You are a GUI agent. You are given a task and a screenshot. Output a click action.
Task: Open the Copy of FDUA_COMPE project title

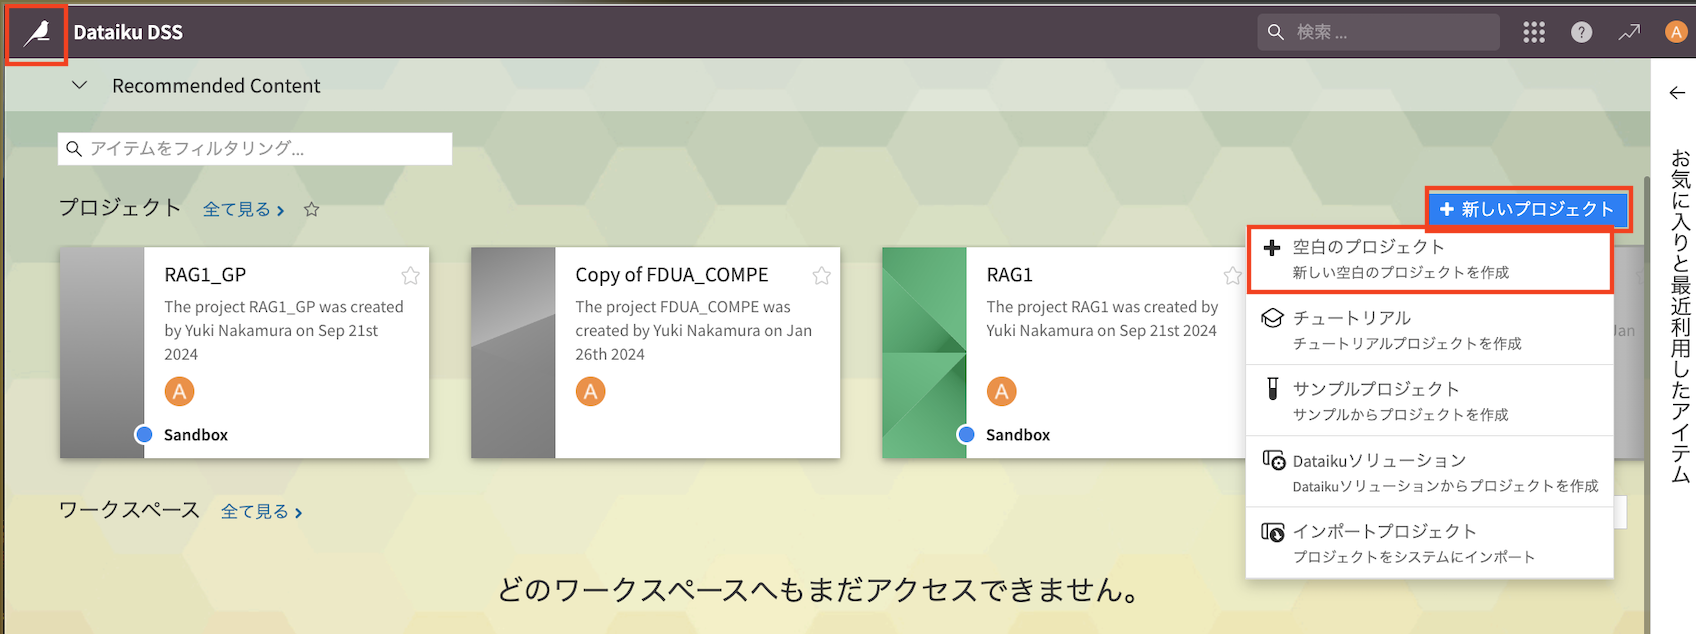pyautogui.click(x=672, y=275)
